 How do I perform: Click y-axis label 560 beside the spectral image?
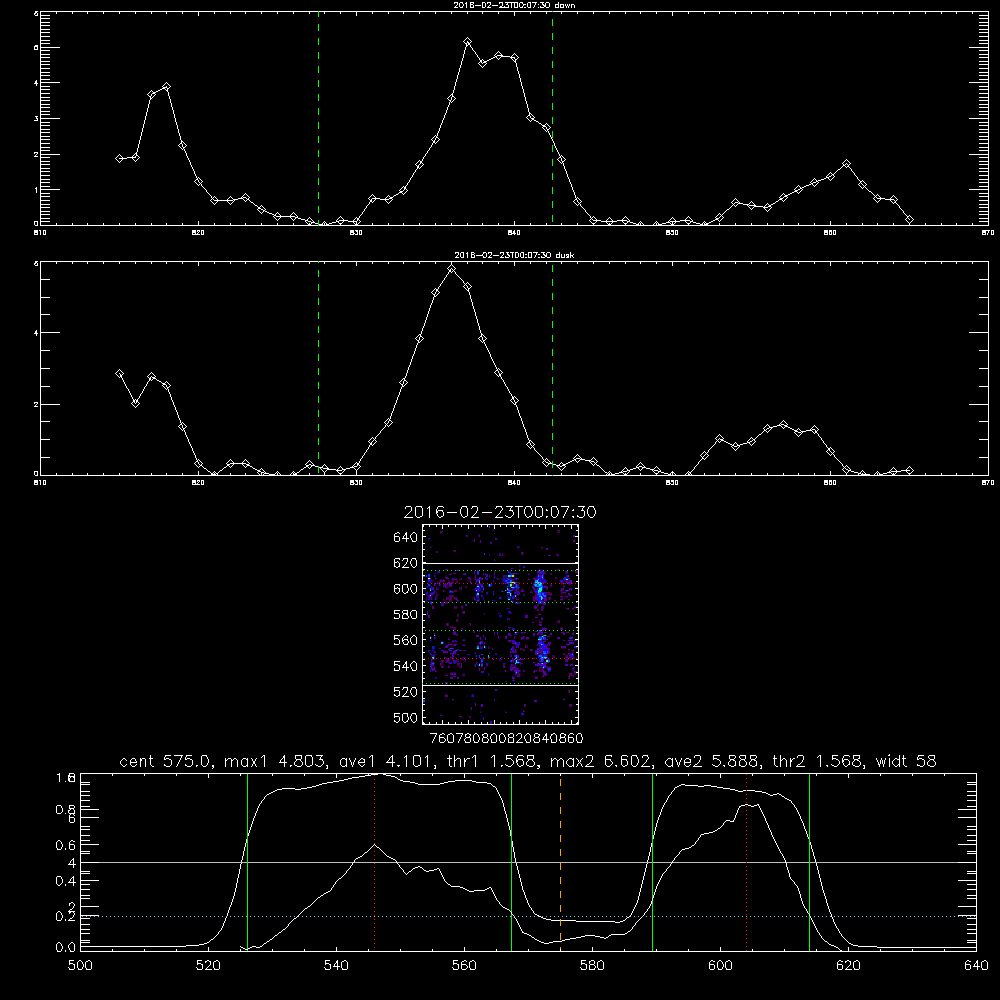tap(406, 640)
